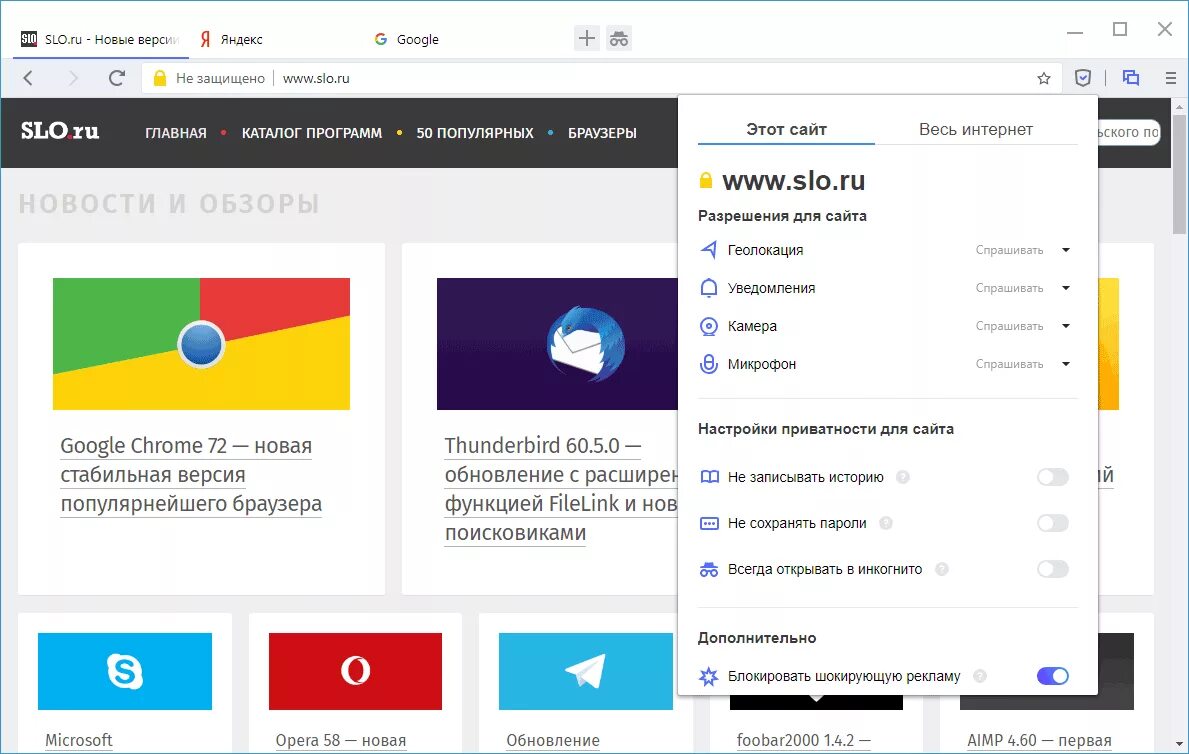This screenshot has height=754, width=1189.
Task: Click the yellow padlock in address bar
Action: [x=159, y=78]
